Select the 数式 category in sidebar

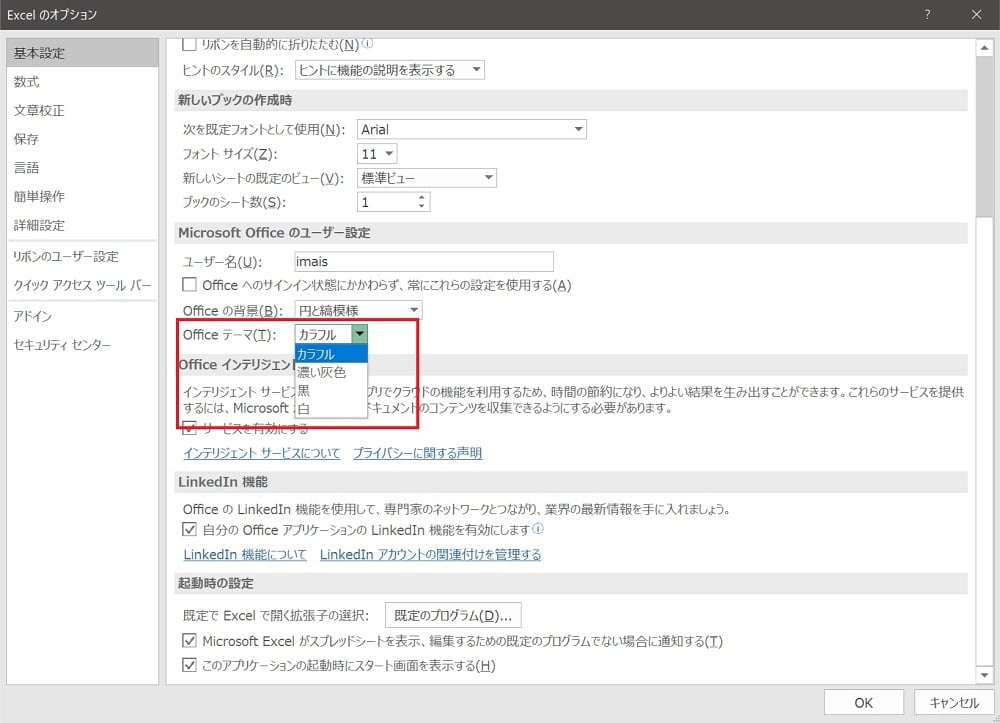coord(27,82)
